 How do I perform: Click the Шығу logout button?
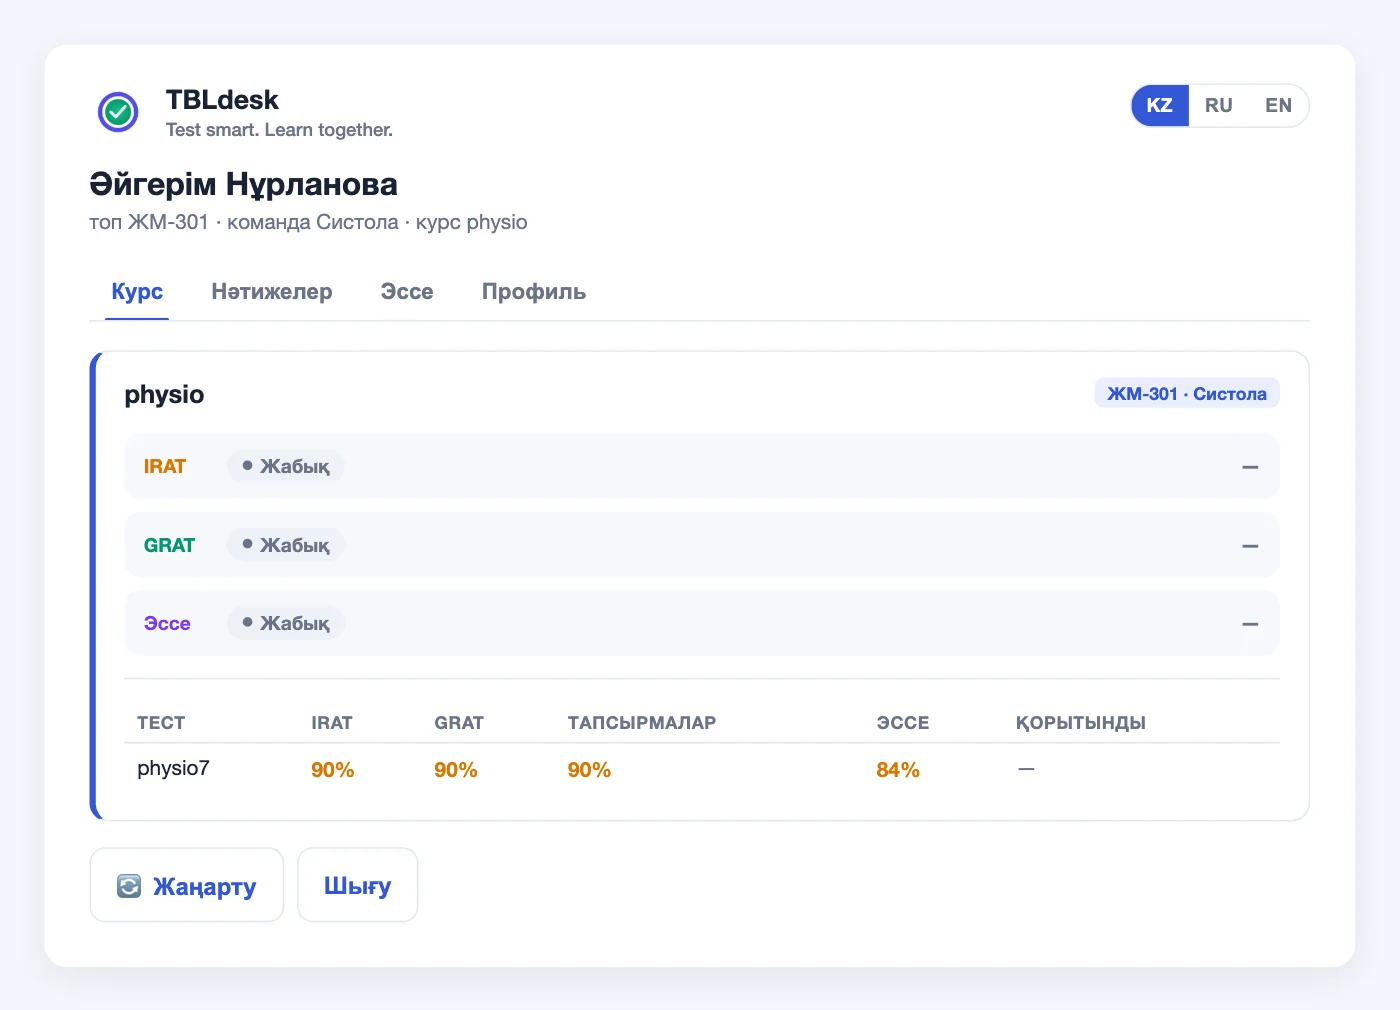[358, 885]
